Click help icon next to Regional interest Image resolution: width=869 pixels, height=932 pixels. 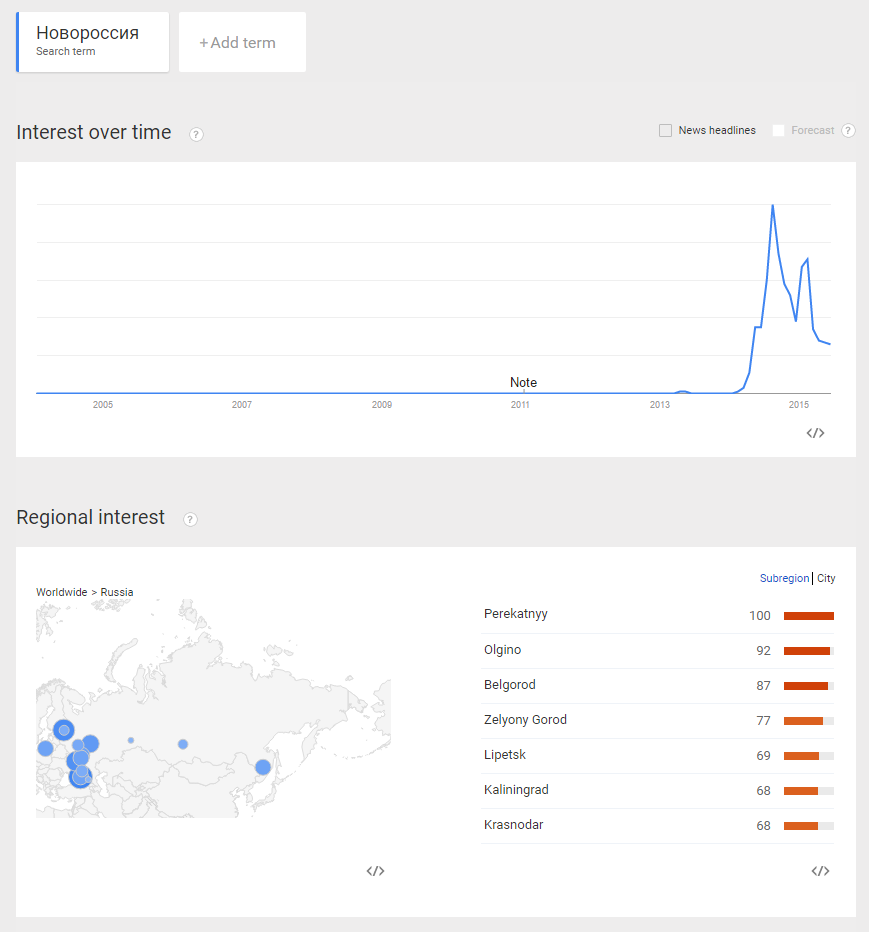click(x=190, y=519)
